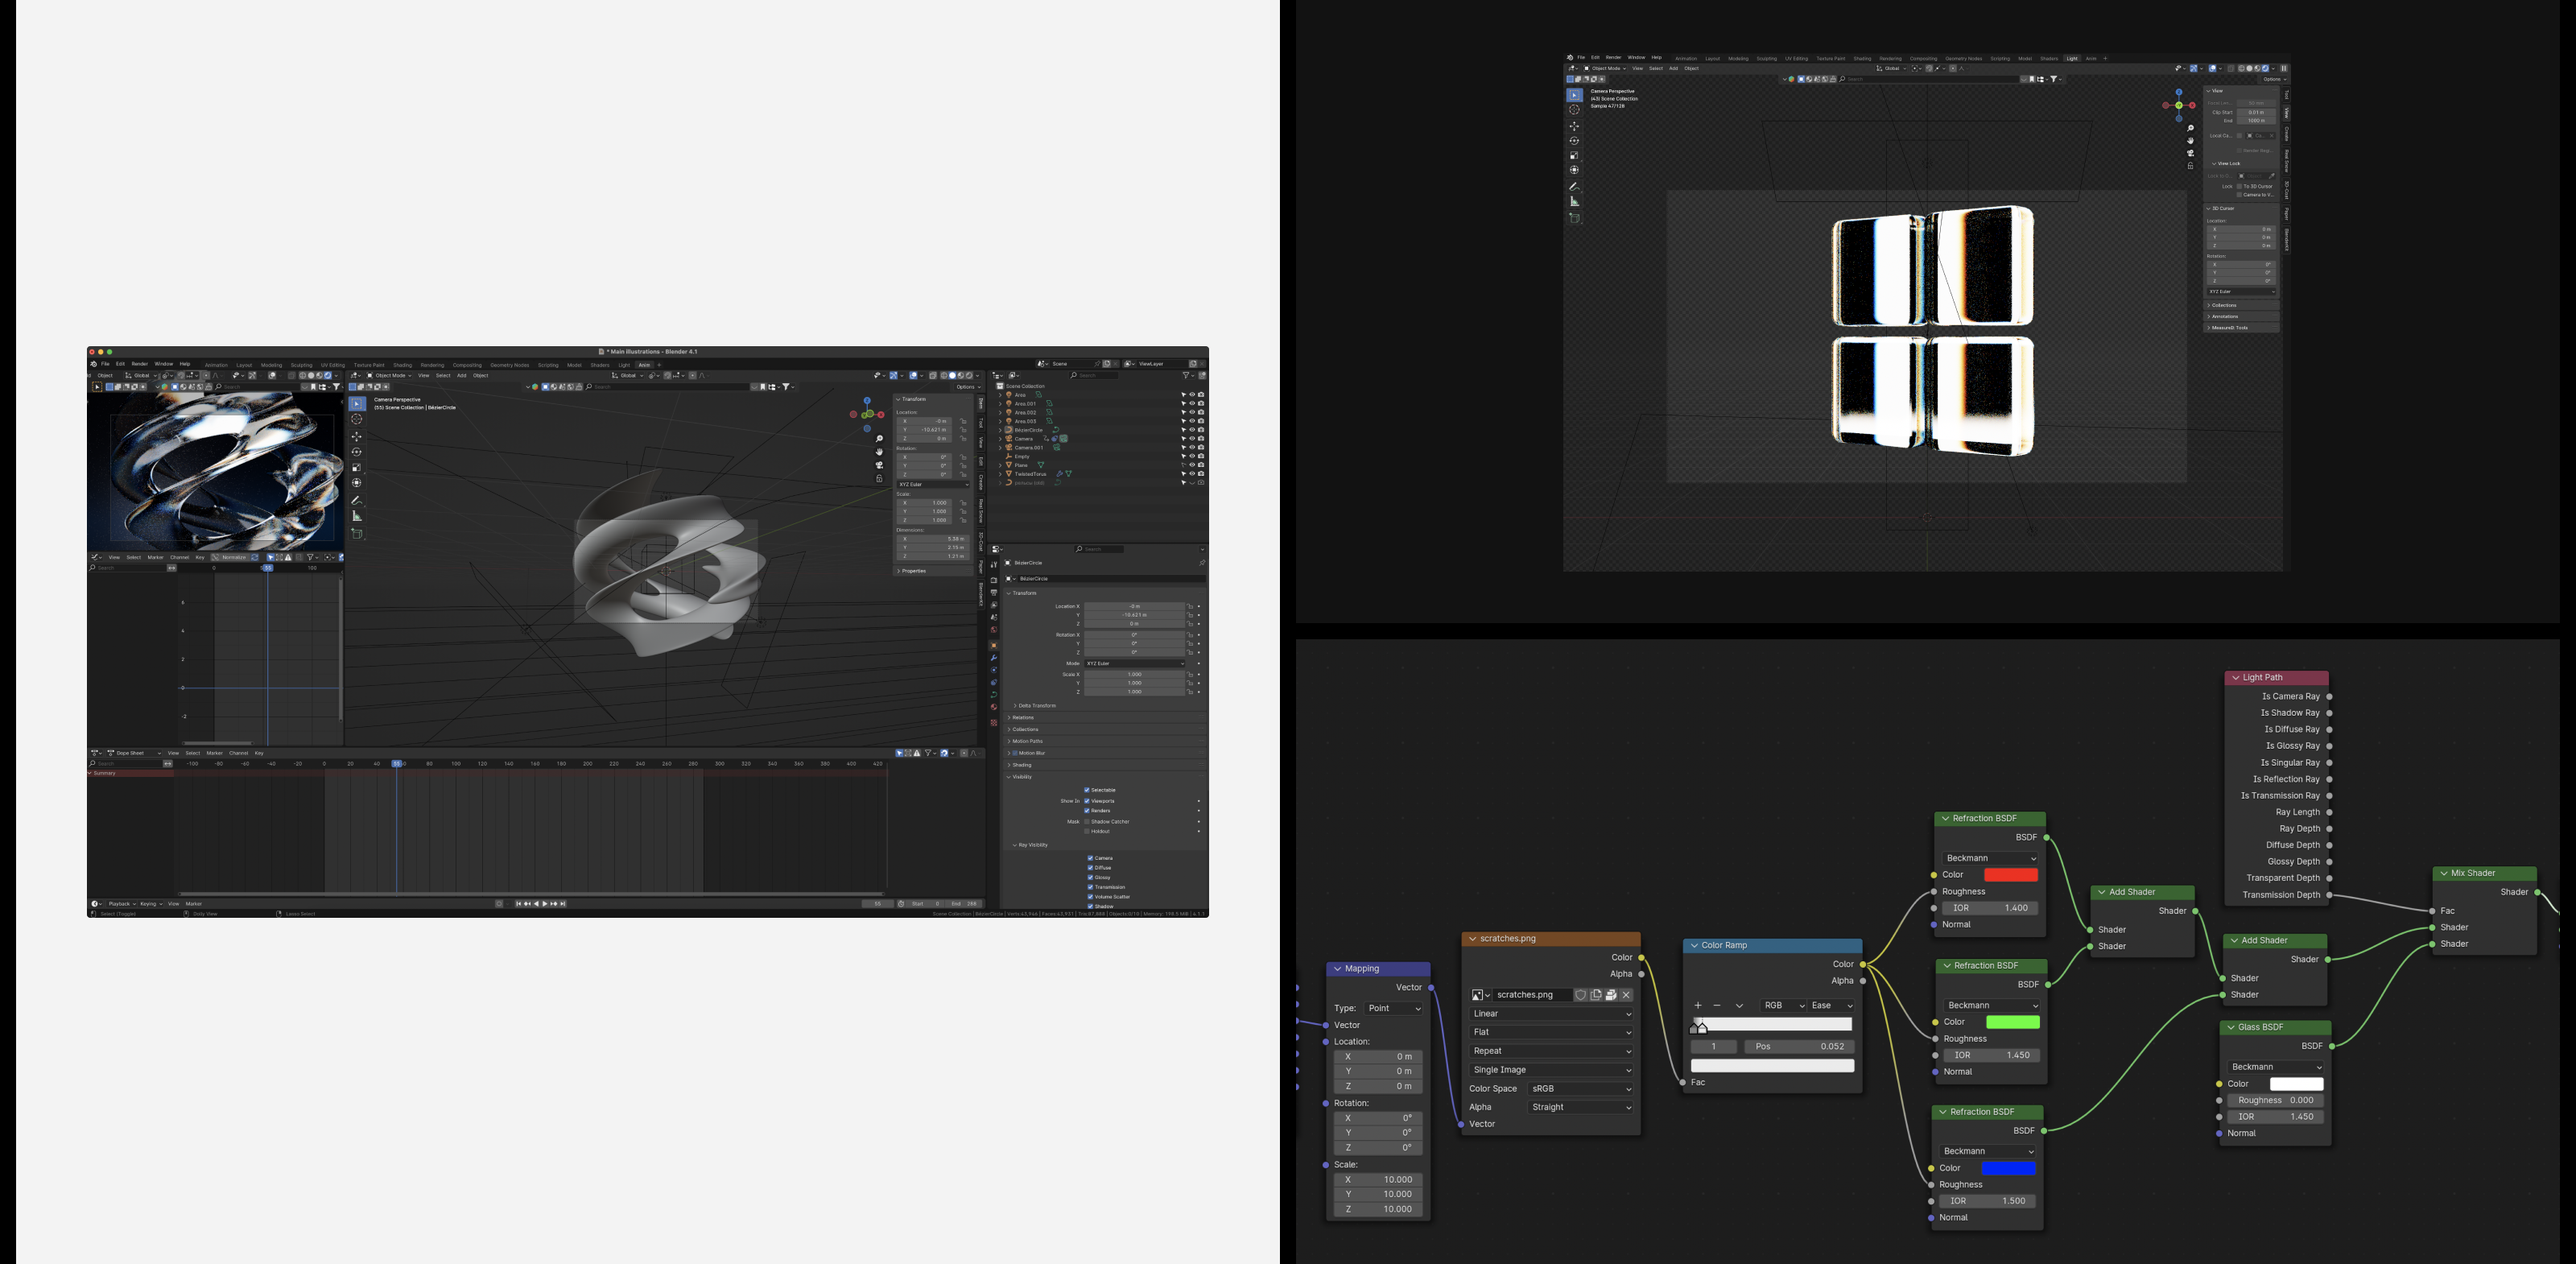
Task: Click the Blender logo beside the File menu
Action: click(94, 364)
